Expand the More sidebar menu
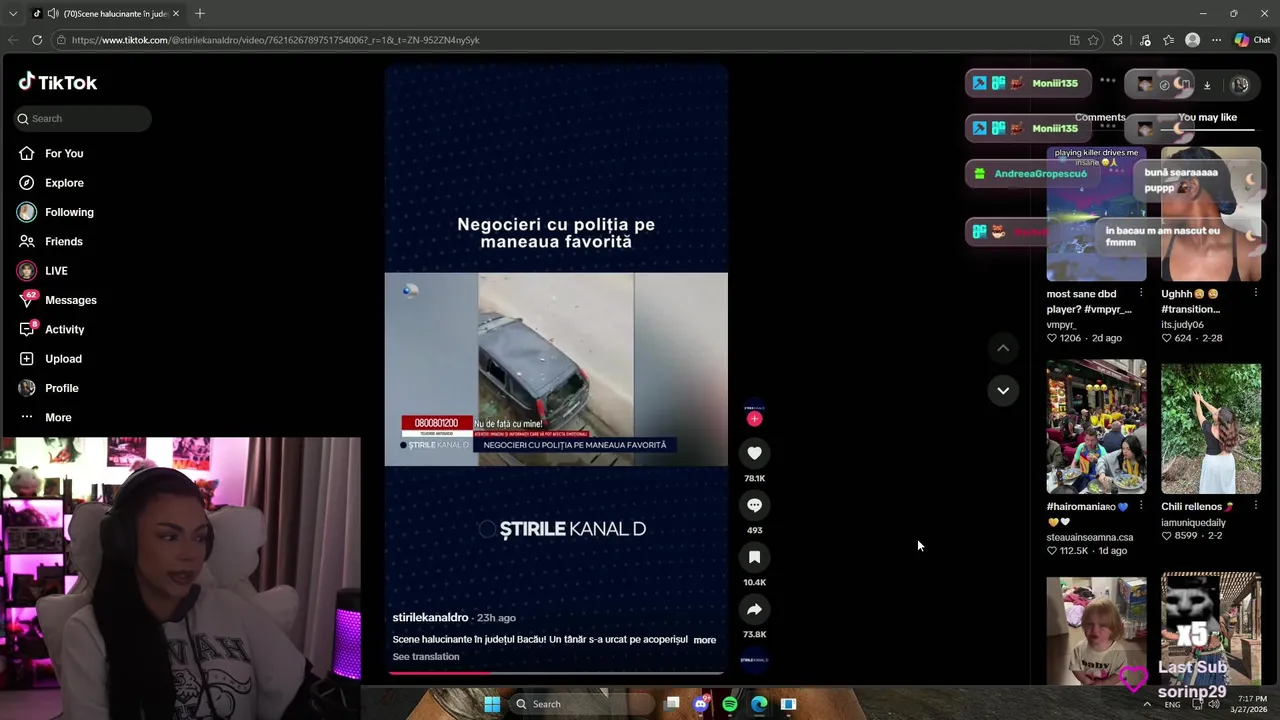This screenshot has height=720, width=1280. point(58,417)
